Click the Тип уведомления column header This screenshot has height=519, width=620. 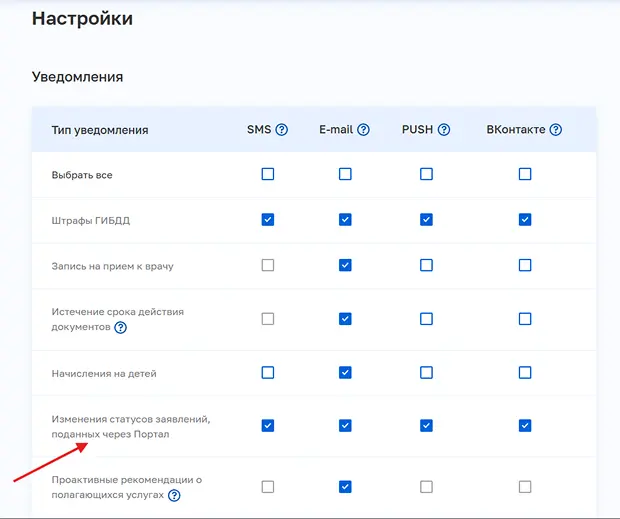coord(100,130)
